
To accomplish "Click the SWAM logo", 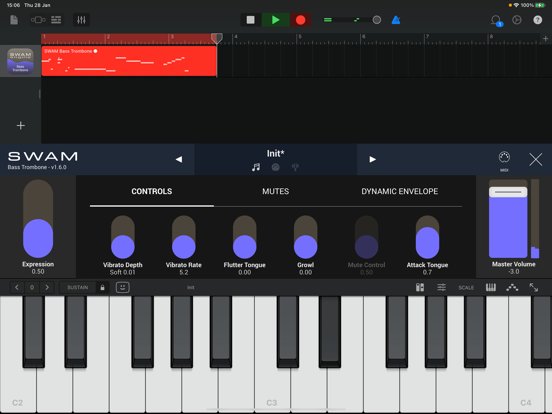I will click(43, 156).
